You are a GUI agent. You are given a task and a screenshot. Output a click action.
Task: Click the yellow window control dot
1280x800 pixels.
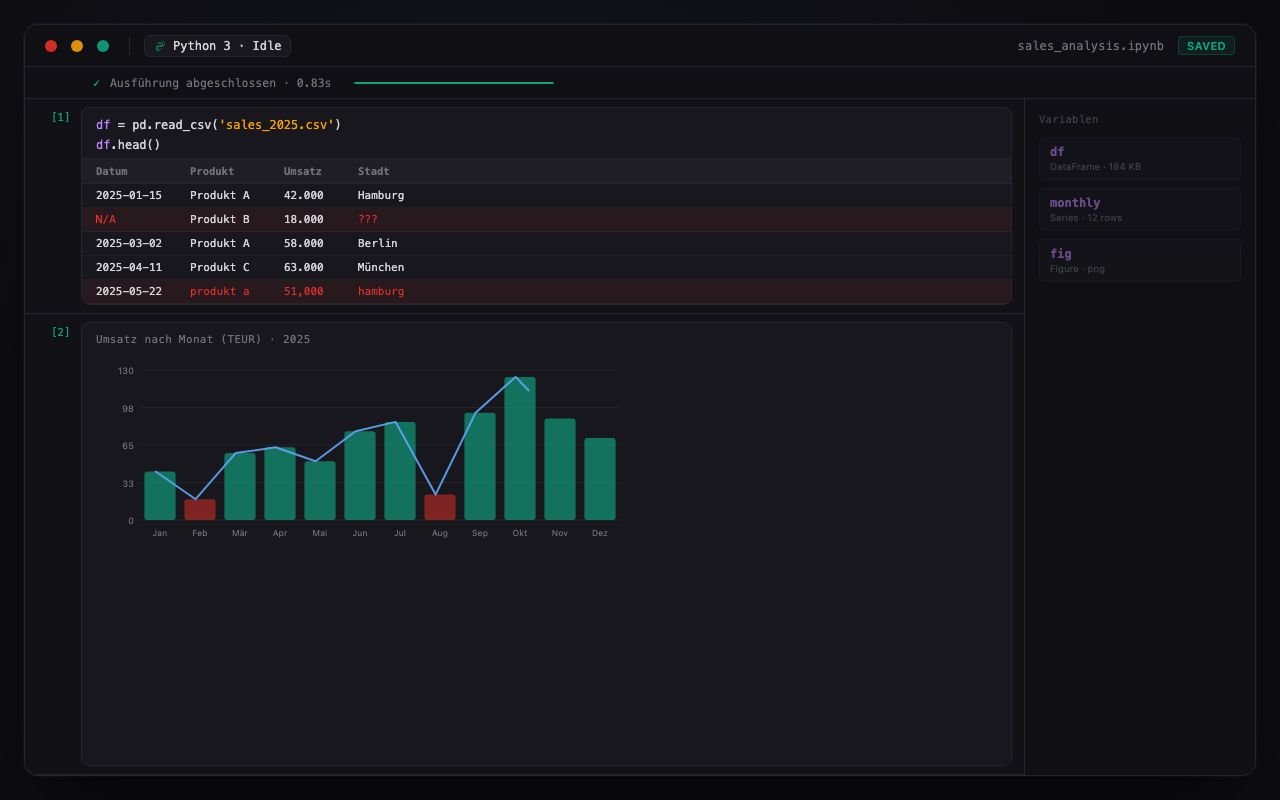[x=77, y=46]
